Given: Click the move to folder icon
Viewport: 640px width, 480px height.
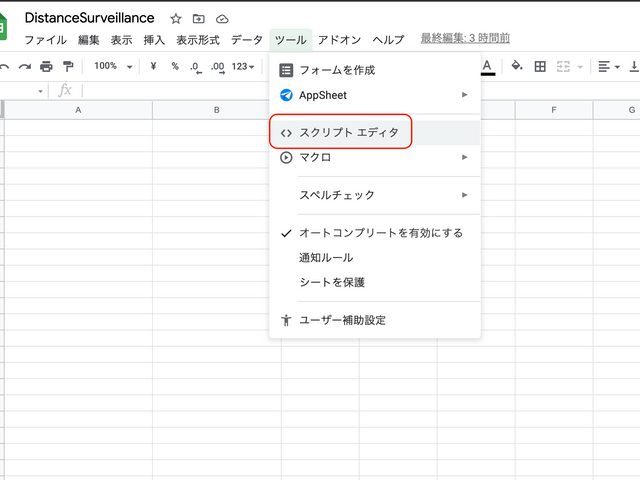Looking at the screenshot, I should click(x=199, y=19).
